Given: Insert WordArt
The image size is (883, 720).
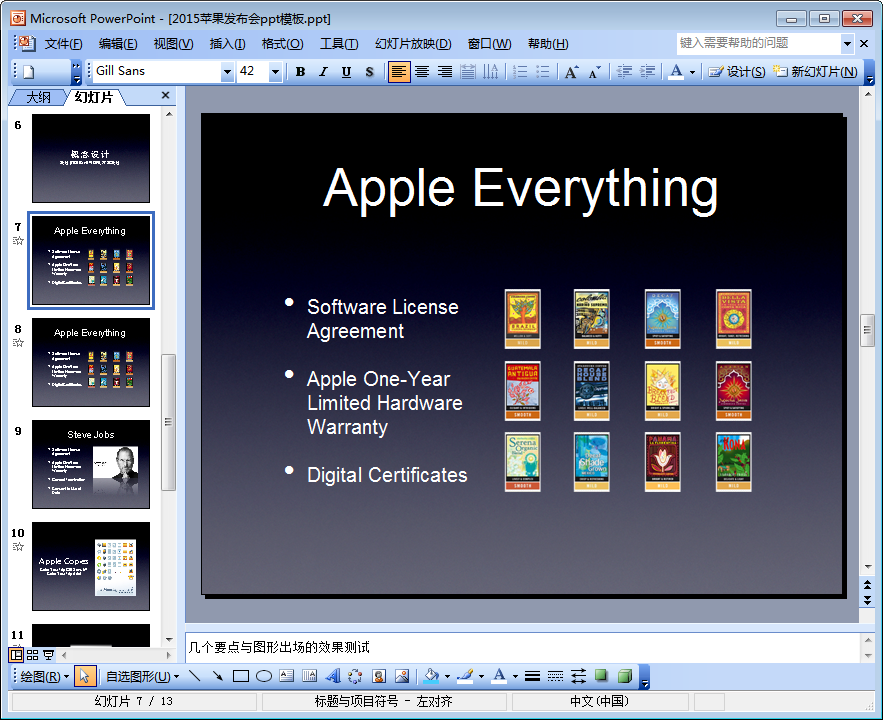Looking at the screenshot, I should click(x=333, y=676).
